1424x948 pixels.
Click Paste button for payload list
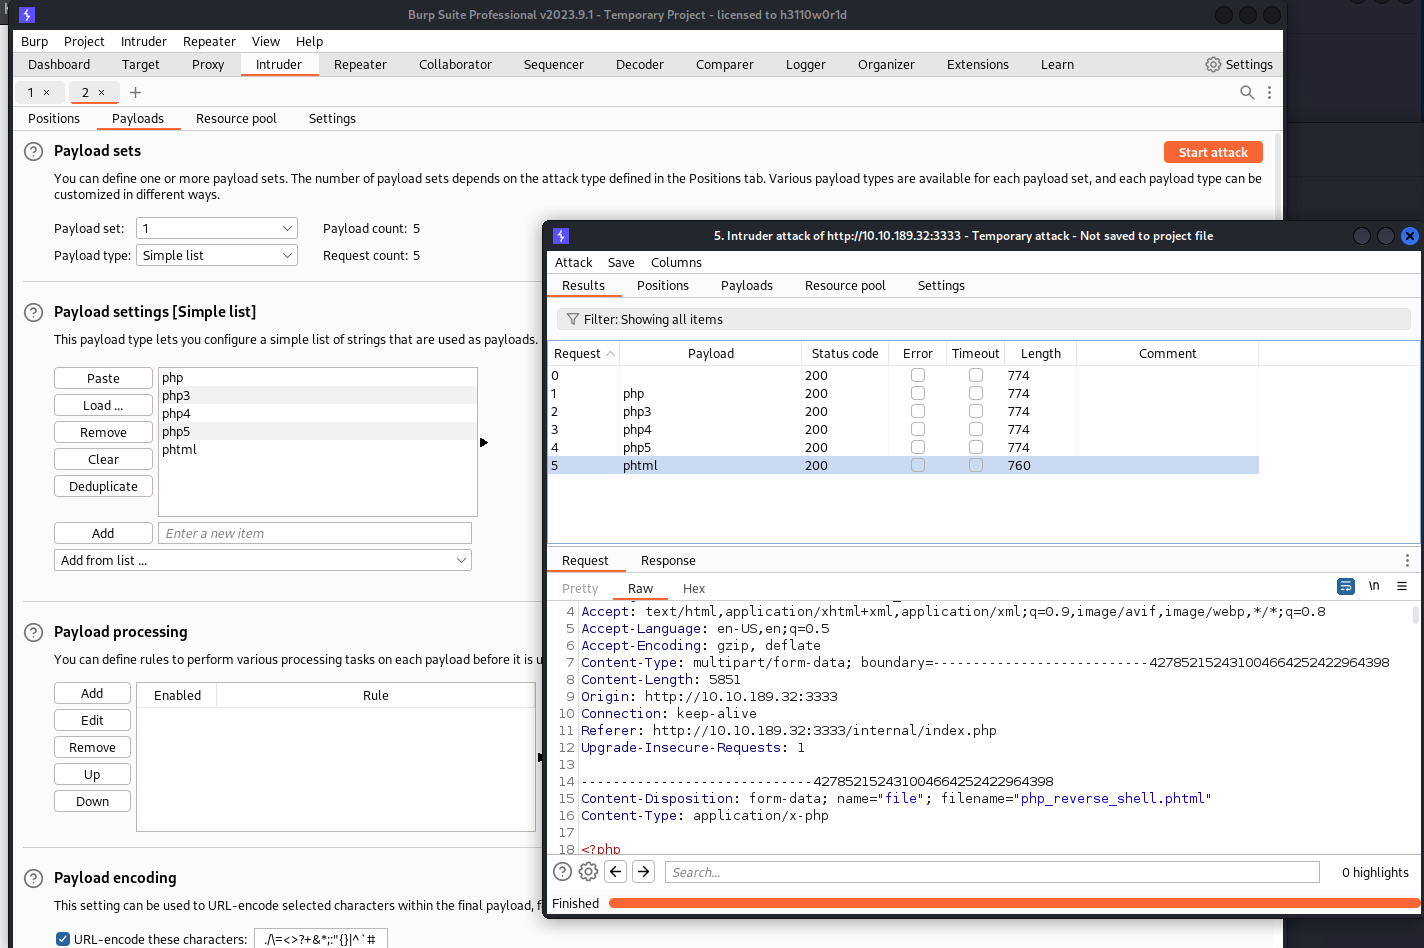click(x=103, y=378)
